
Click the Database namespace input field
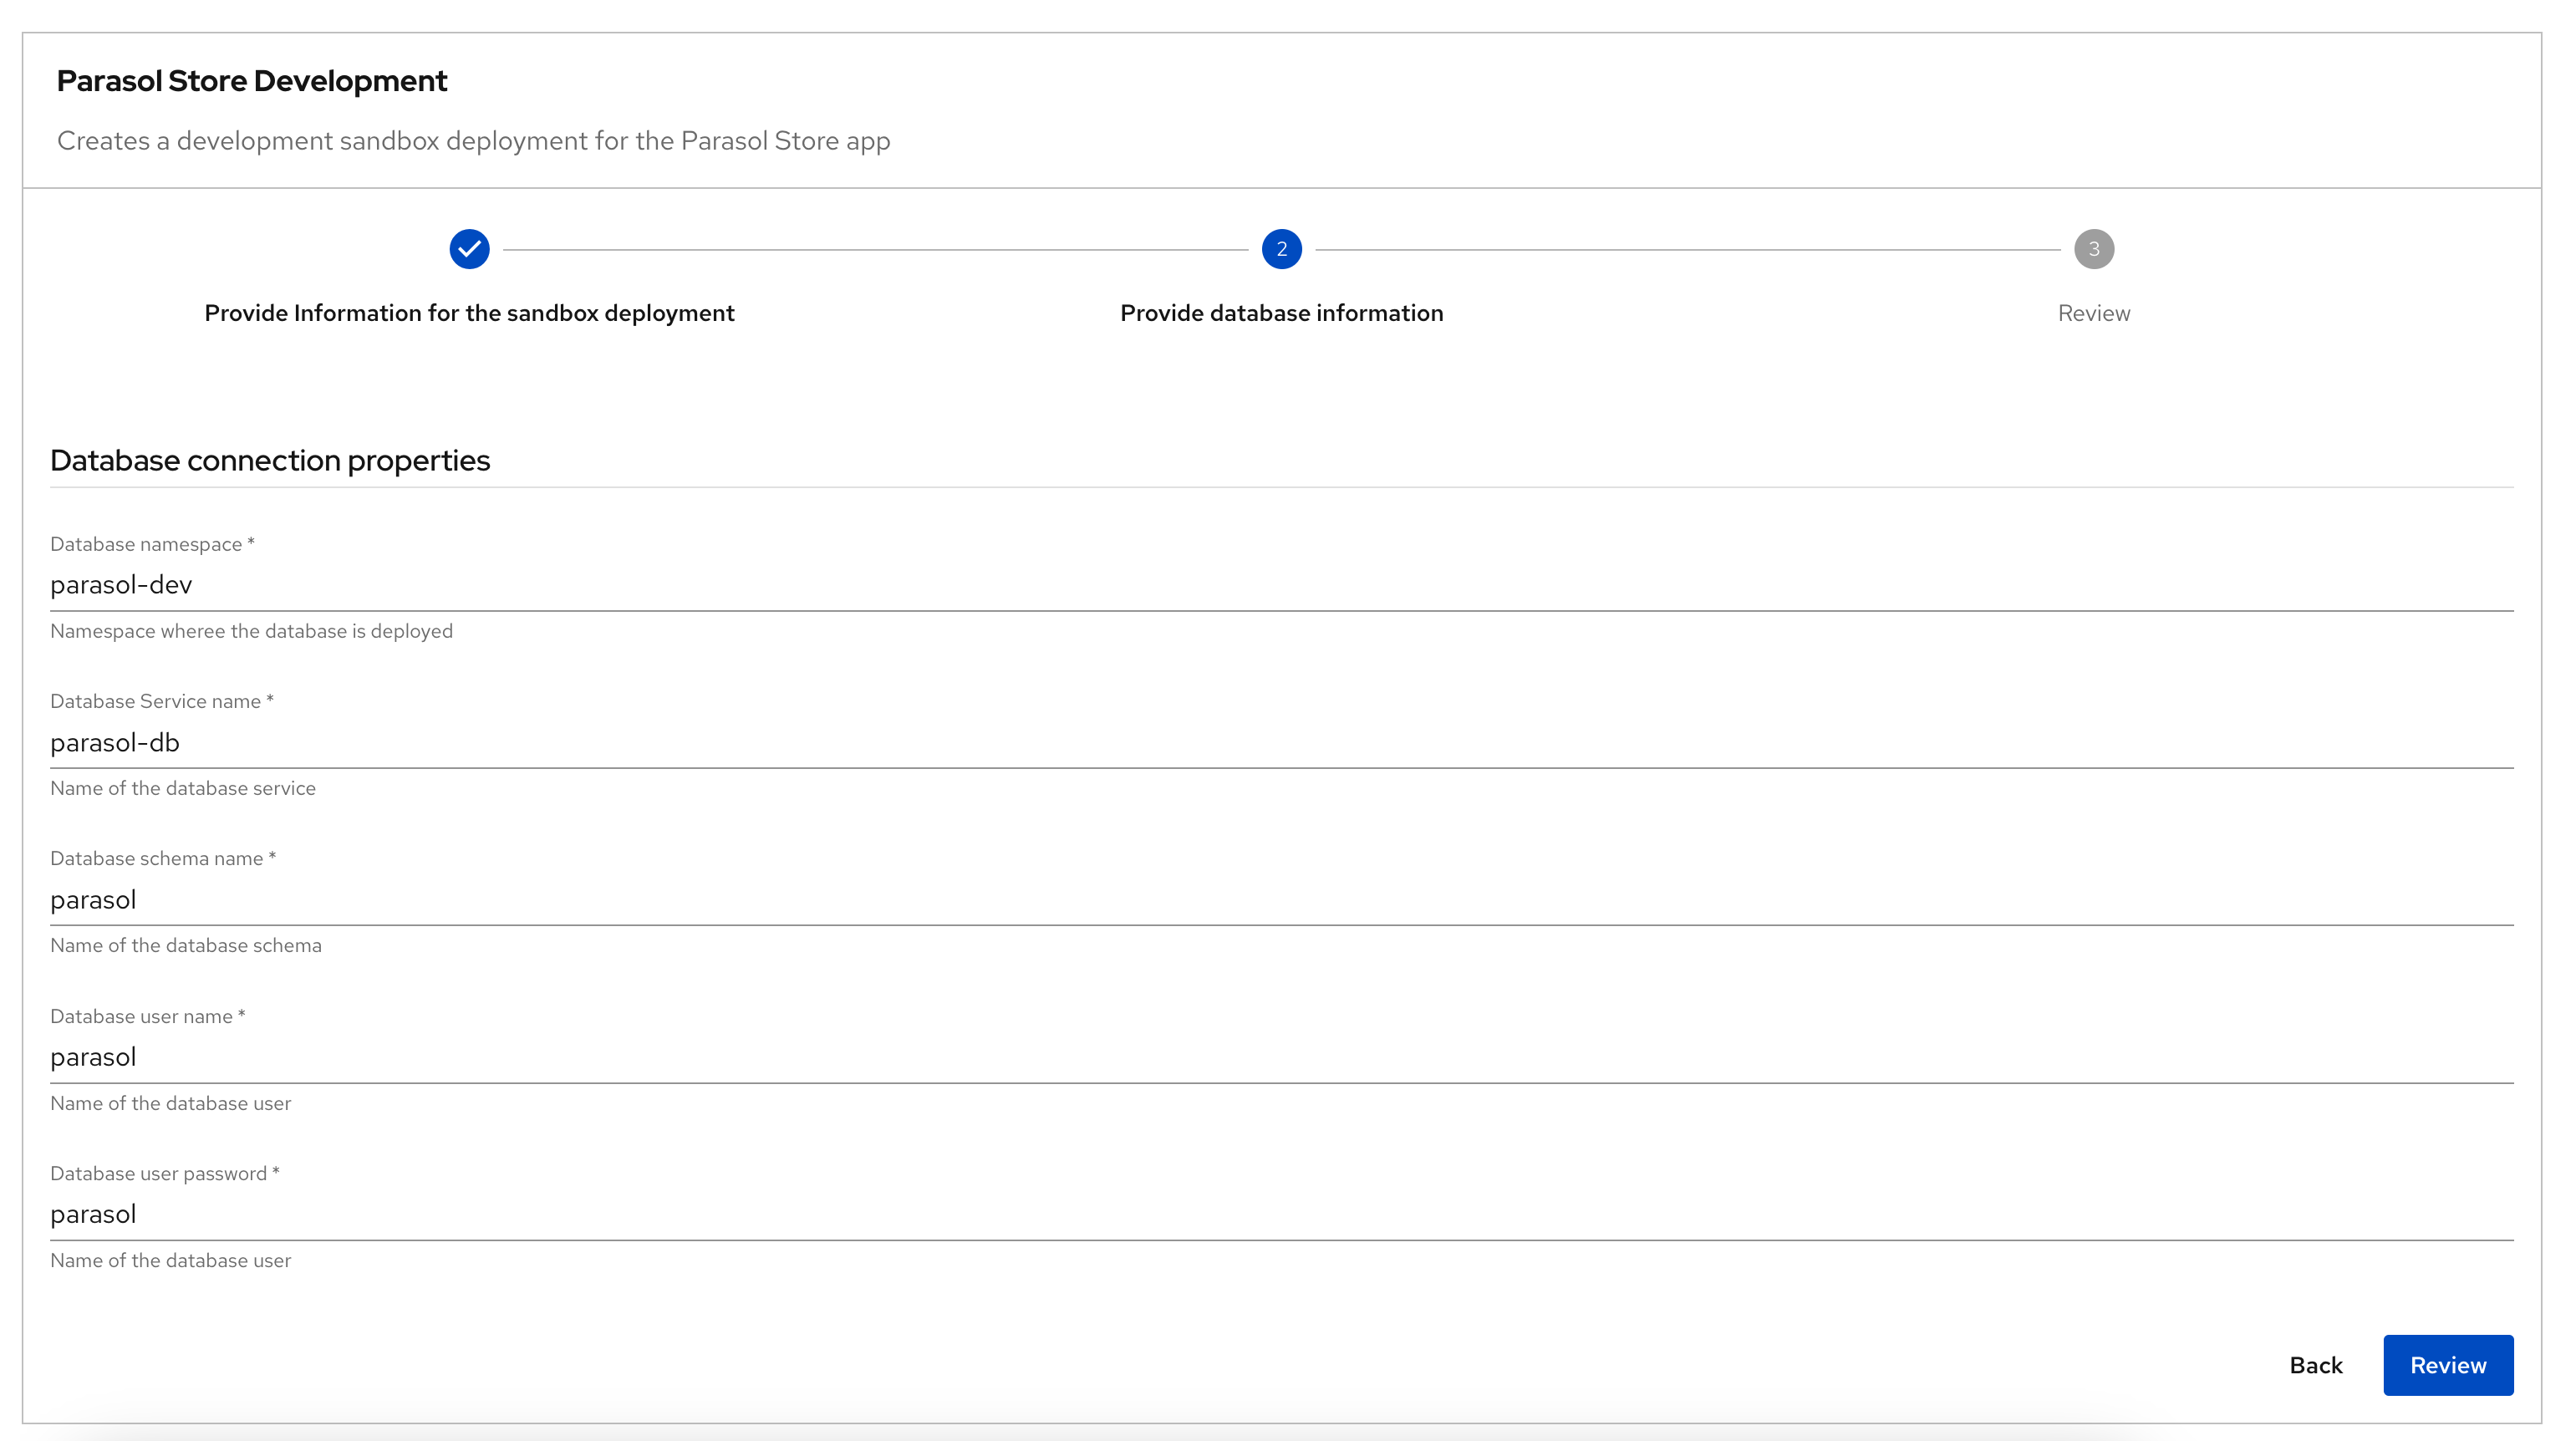(1281, 585)
